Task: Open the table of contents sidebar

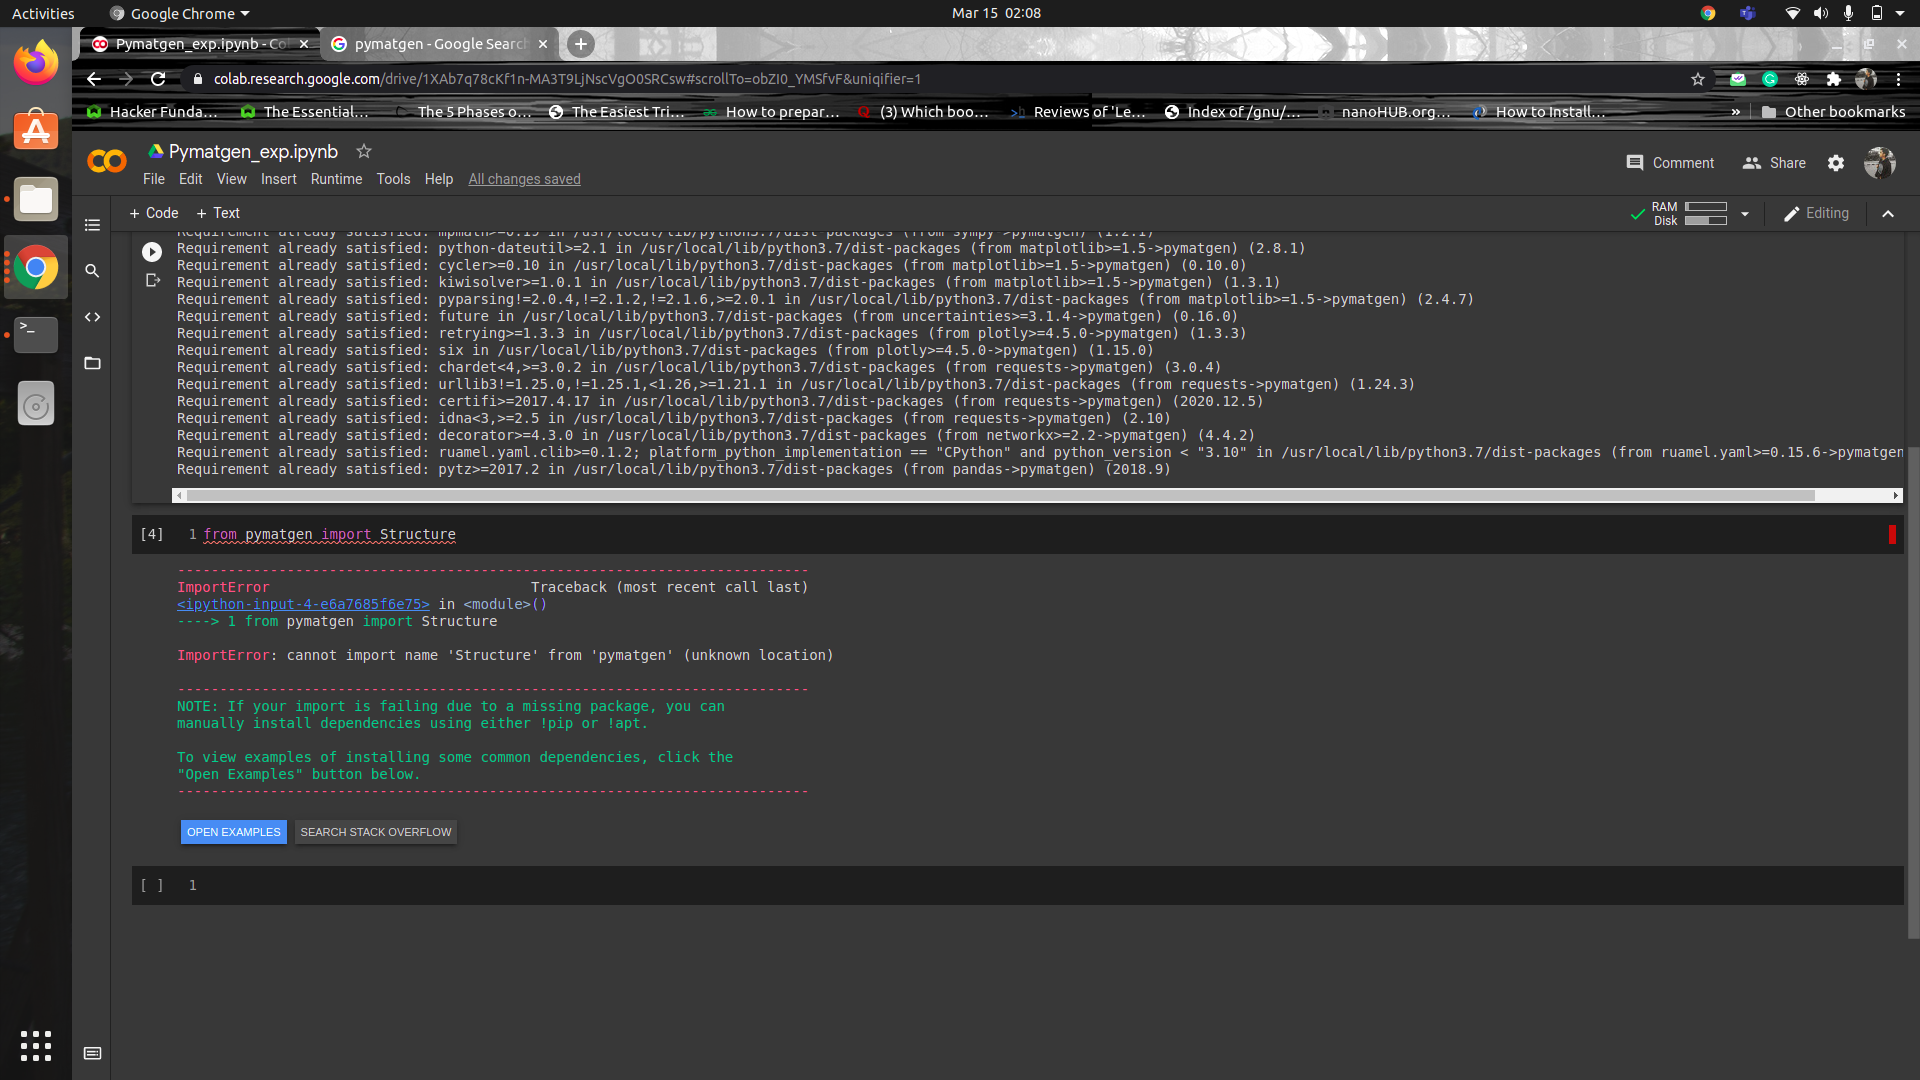Action: click(91, 225)
